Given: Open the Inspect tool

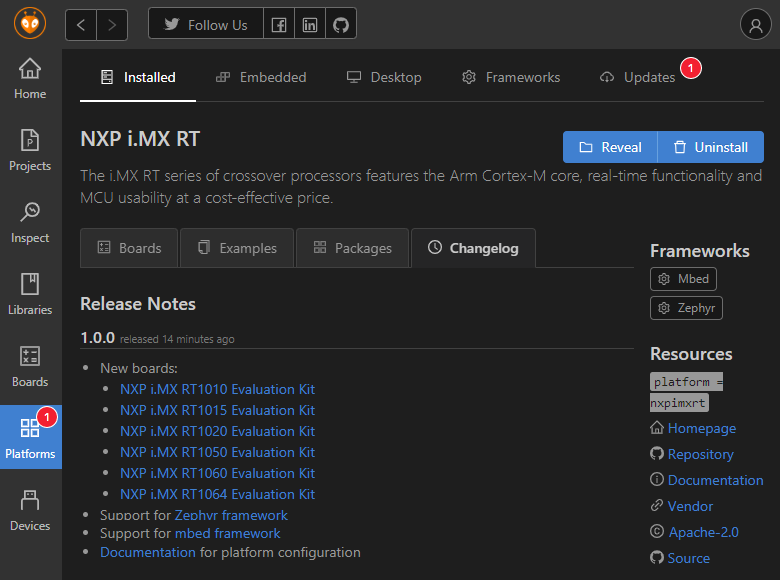Looking at the screenshot, I should pyautogui.click(x=30, y=223).
